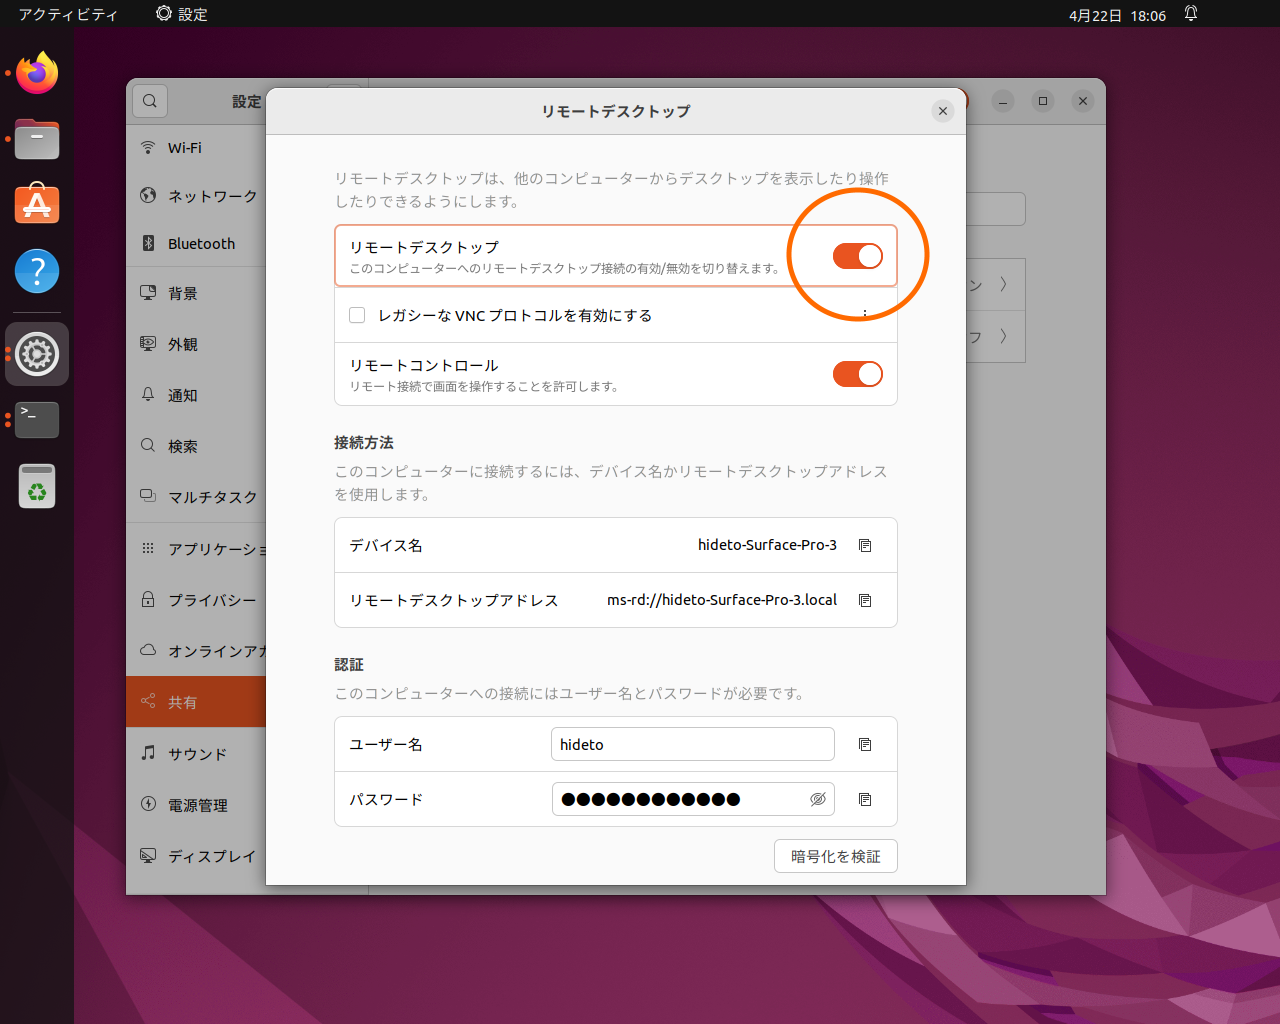Copy the device name to clipboard

864,545
